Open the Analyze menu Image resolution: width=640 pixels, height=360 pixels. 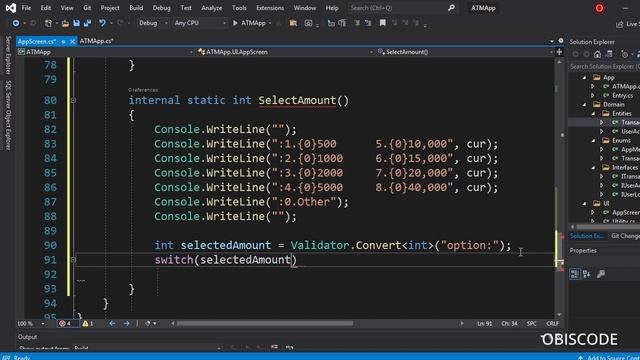pyautogui.click(x=211, y=8)
